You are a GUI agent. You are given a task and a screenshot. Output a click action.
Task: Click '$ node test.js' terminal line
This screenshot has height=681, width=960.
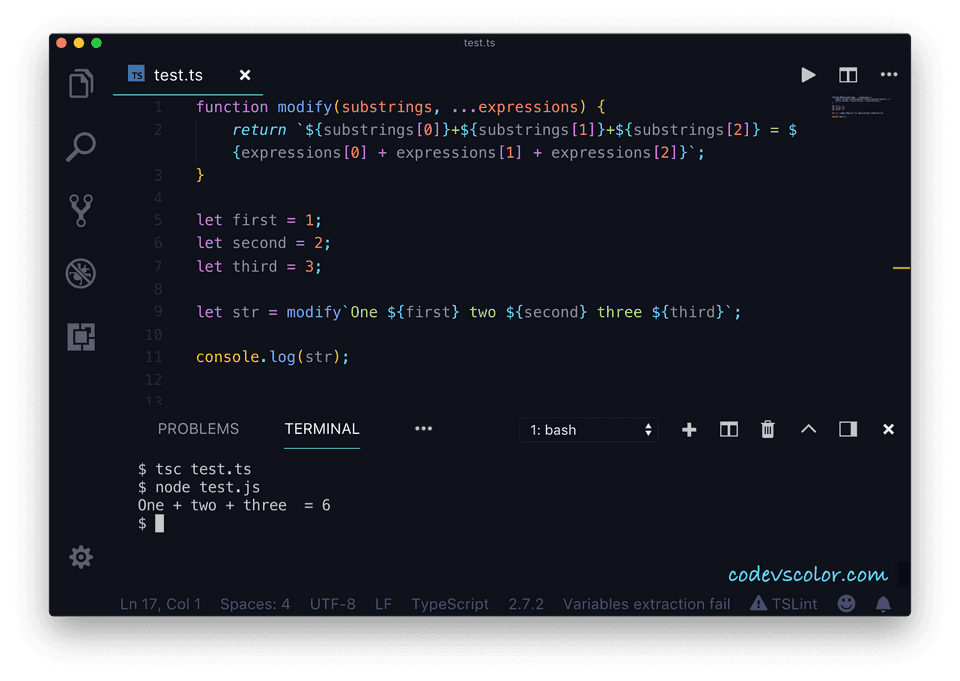click(199, 487)
